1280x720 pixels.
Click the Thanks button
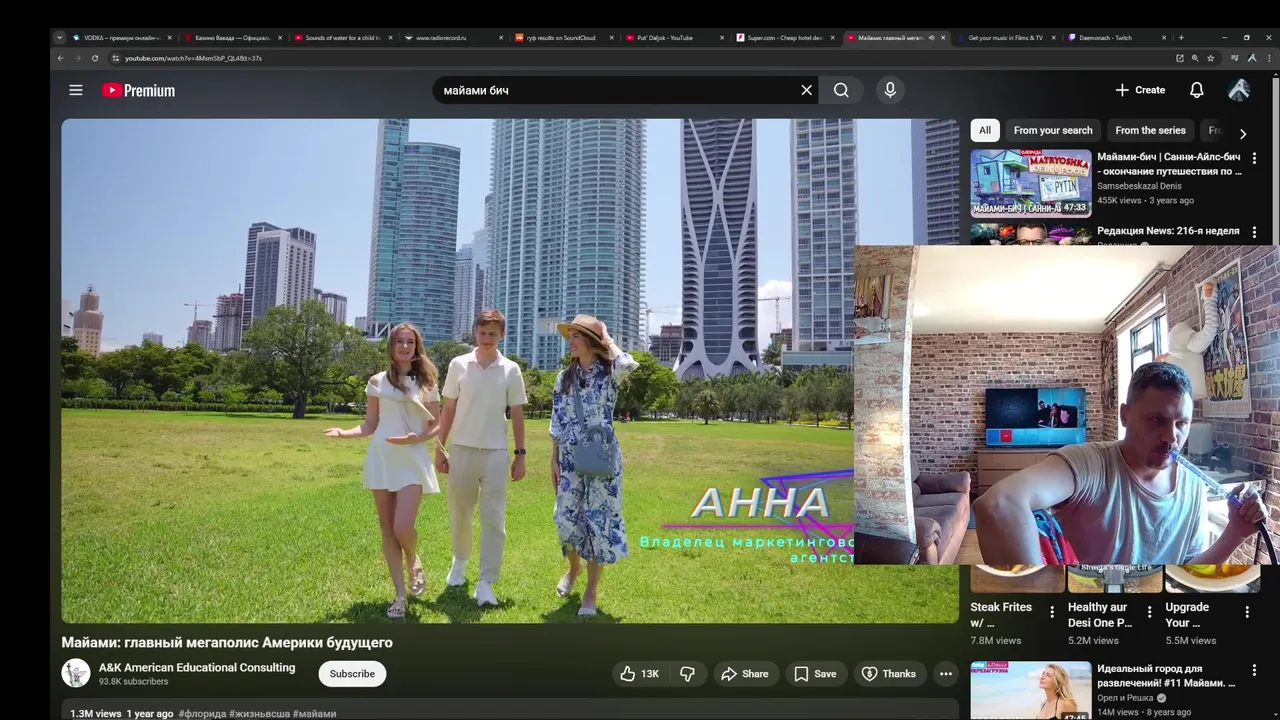889,674
